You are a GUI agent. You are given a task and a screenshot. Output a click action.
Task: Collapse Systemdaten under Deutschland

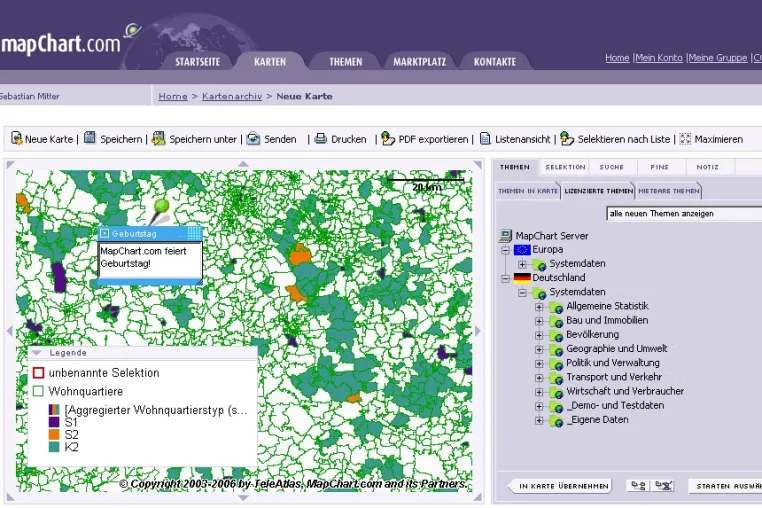pyautogui.click(x=522, y=293)
